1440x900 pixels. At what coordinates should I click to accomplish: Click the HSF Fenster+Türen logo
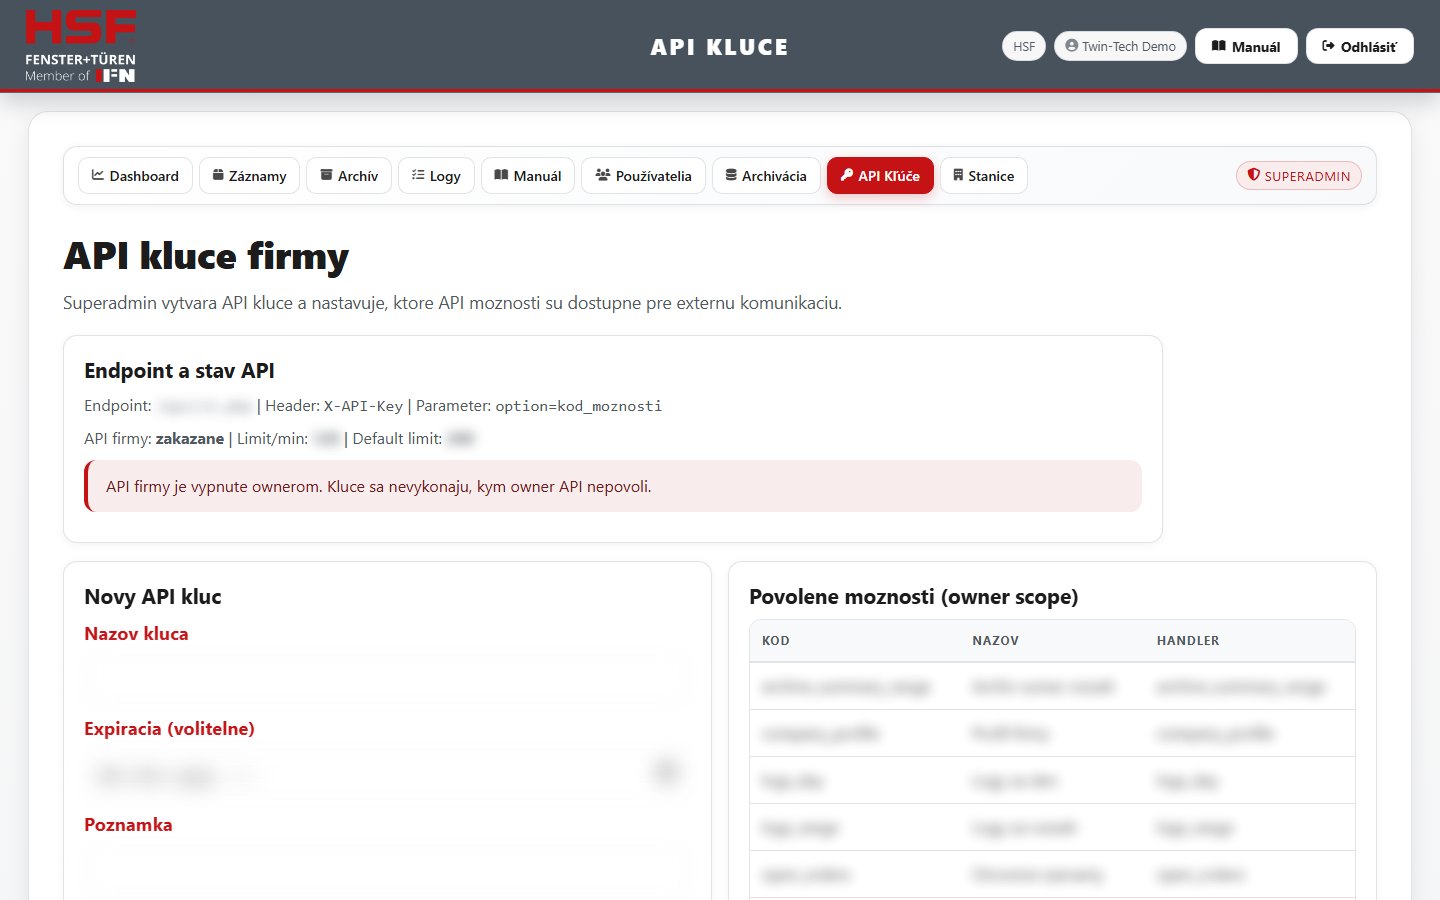point(80,46)
